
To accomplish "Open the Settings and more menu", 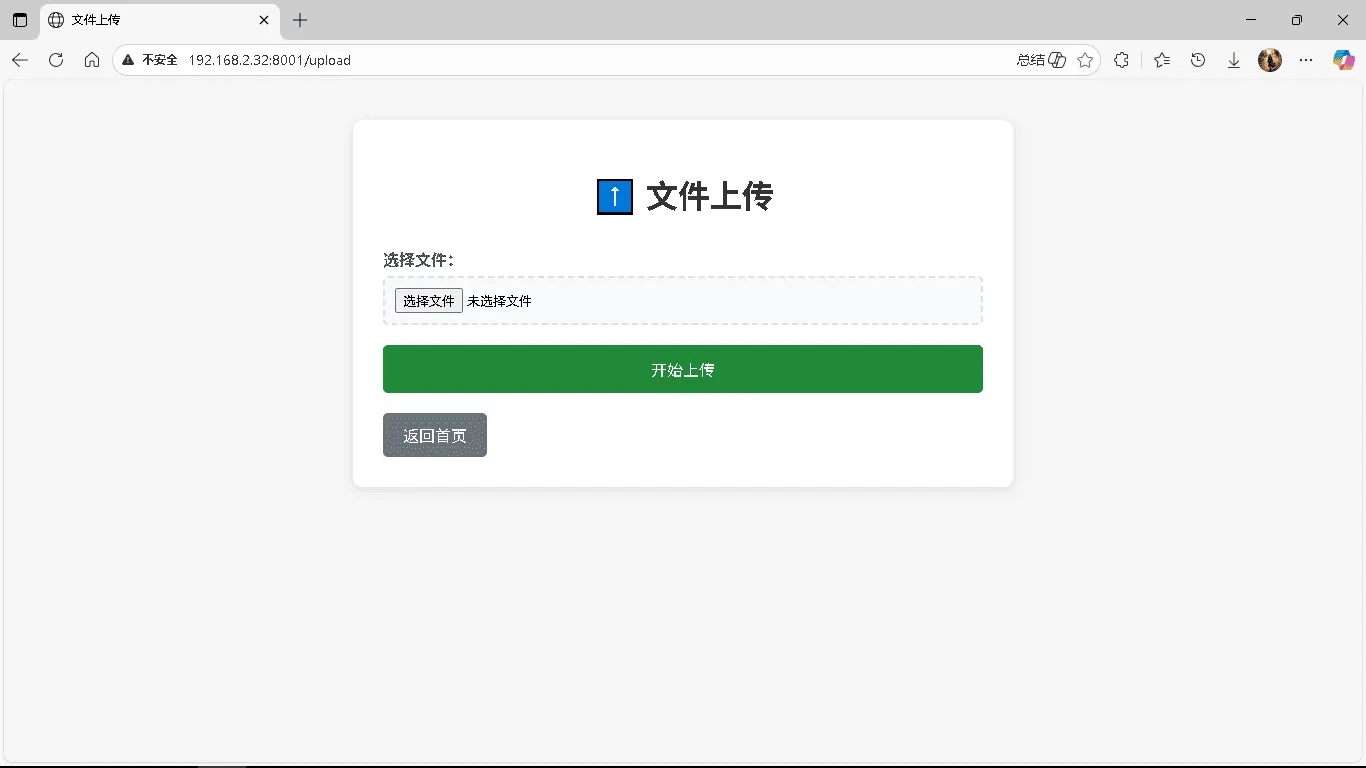I will click(1306, 60).
